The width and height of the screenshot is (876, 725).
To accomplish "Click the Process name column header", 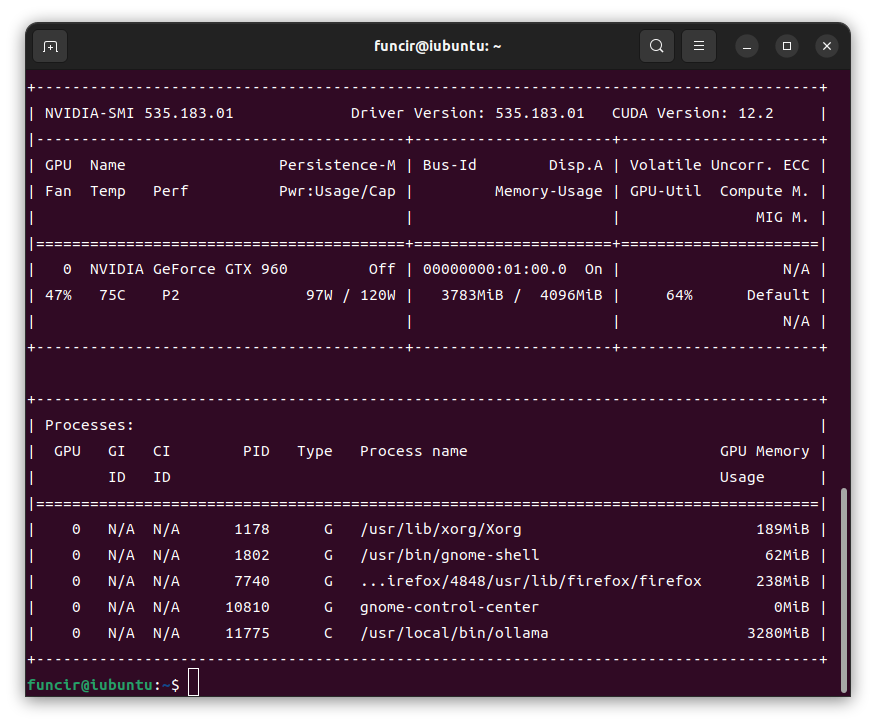I will click(413, 451).
